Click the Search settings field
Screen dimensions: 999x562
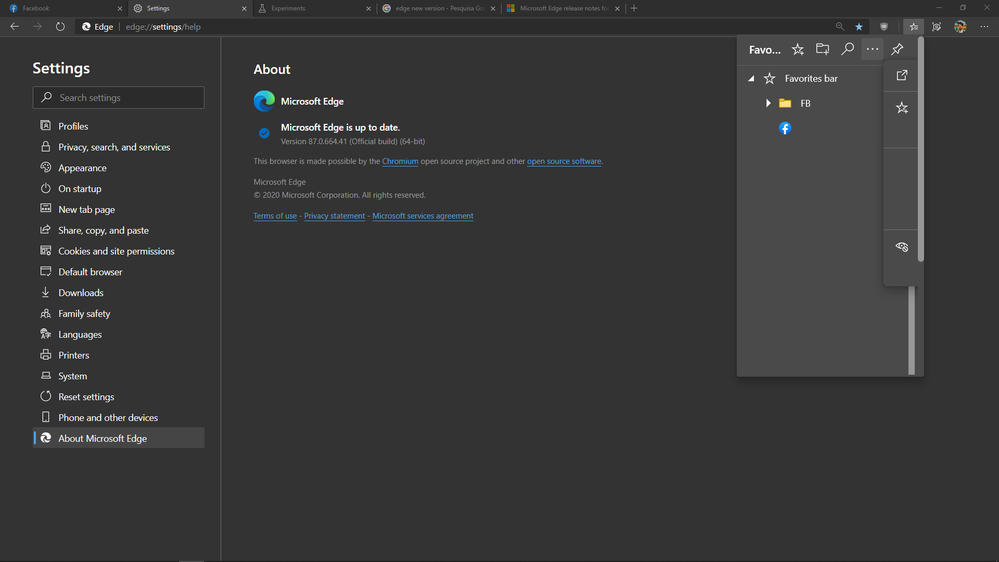coord(119,97)
